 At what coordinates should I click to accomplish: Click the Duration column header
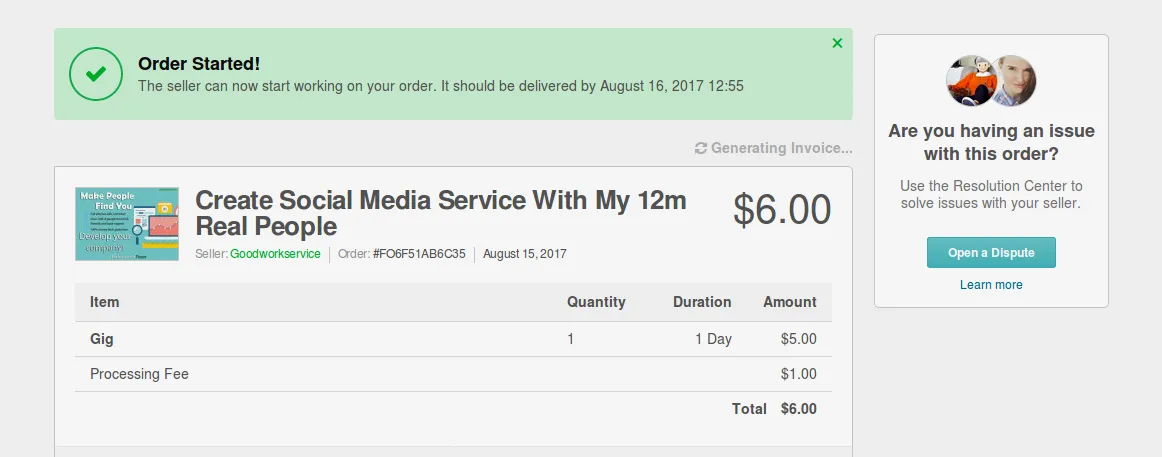pos(702,302)
